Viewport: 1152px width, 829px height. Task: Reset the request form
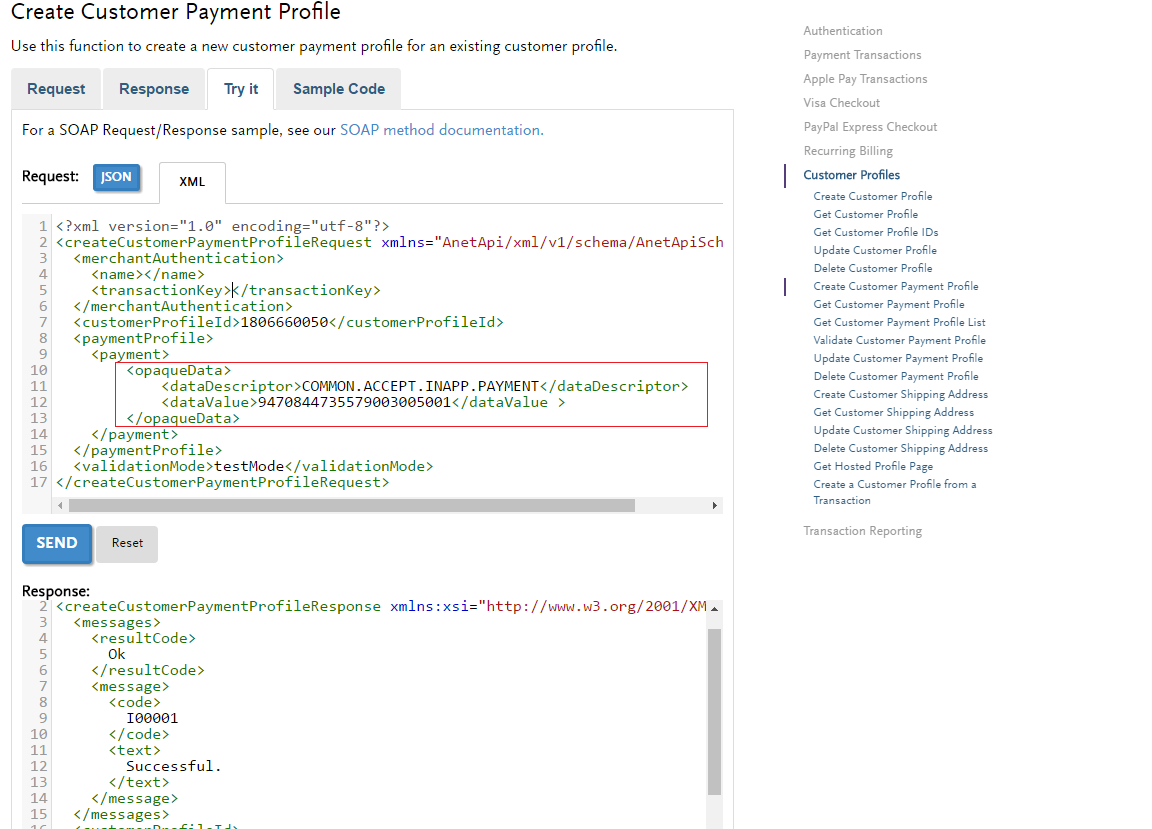pos(126,543)
